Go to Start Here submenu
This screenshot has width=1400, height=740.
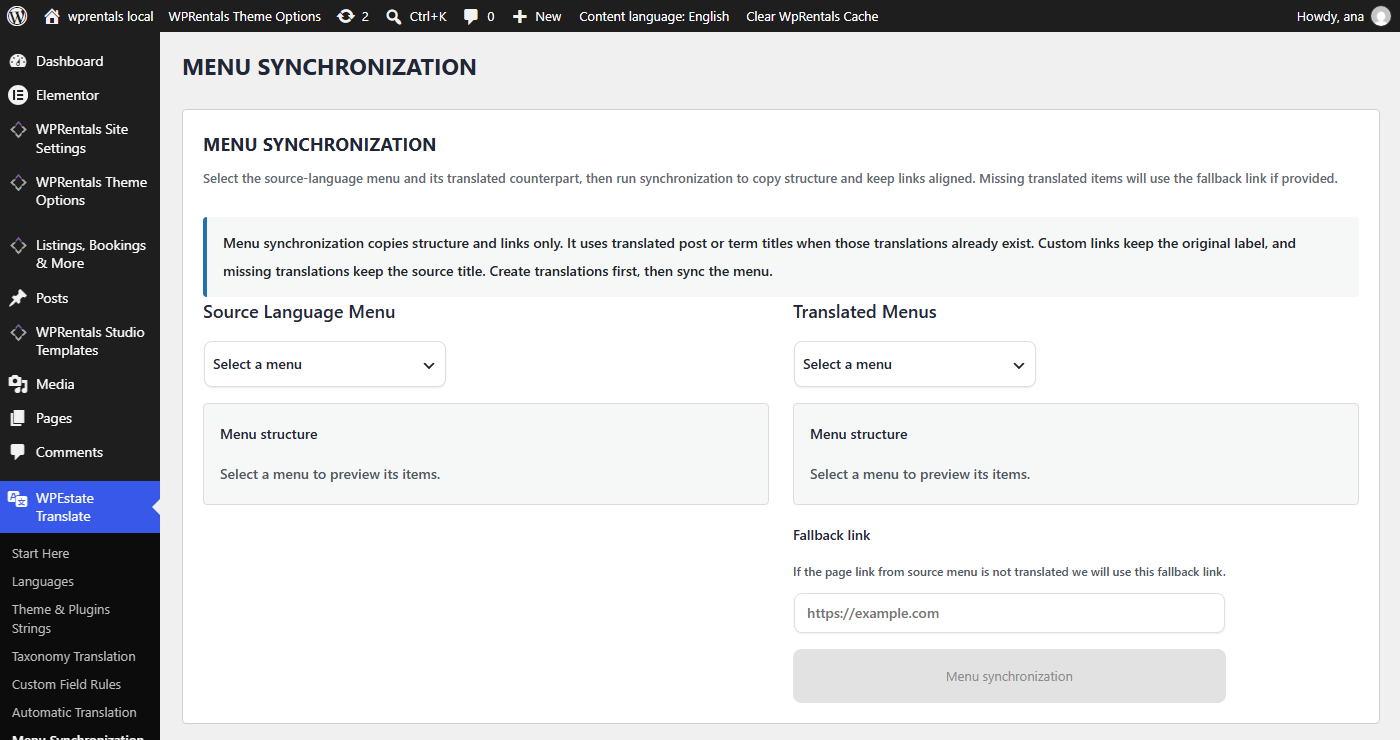pyautogui.click(x=41, y=553)
